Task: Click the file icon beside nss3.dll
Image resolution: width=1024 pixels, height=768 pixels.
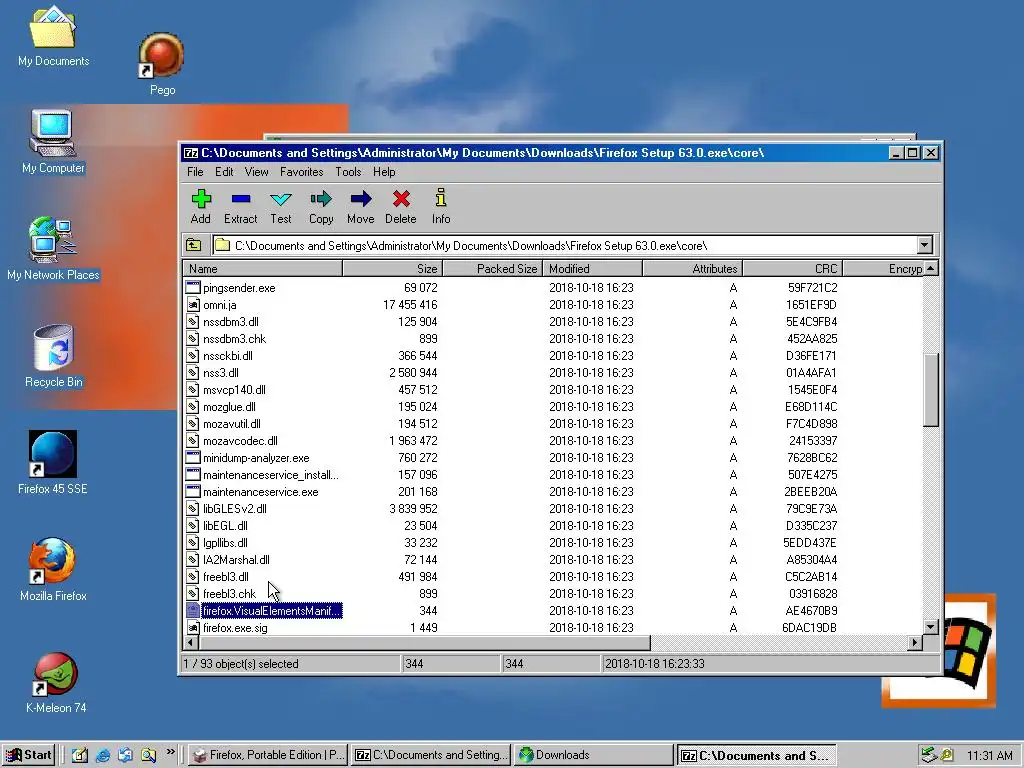Action: [x=193, y=372]
